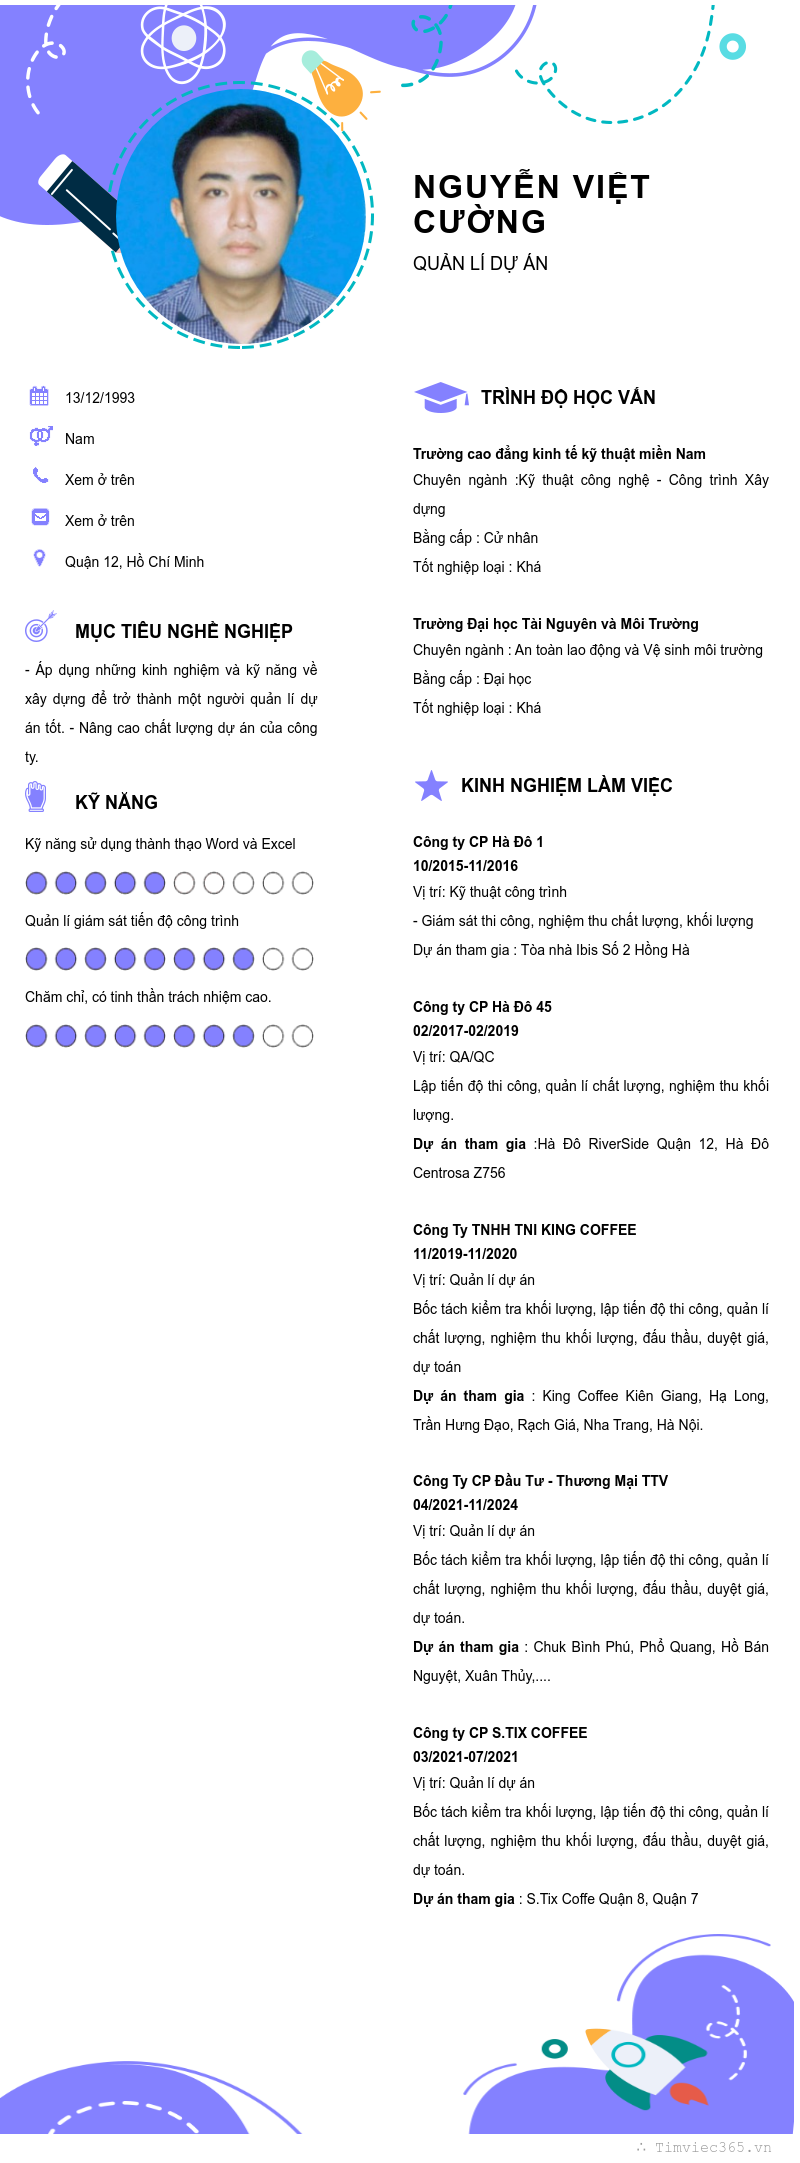Click the lightbulb icon above the photo
This screenshot has width=800, height=2163.
[333, 86]
